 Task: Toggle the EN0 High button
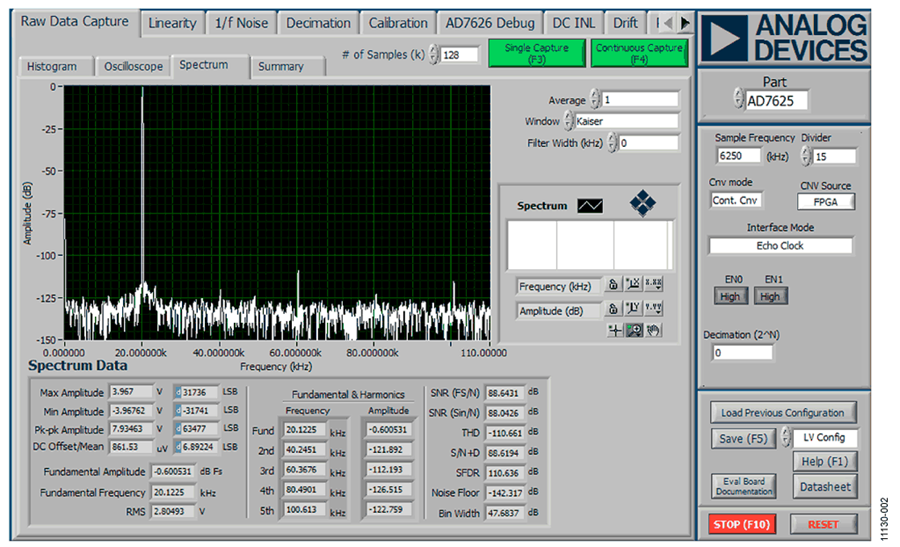[731, 296]
